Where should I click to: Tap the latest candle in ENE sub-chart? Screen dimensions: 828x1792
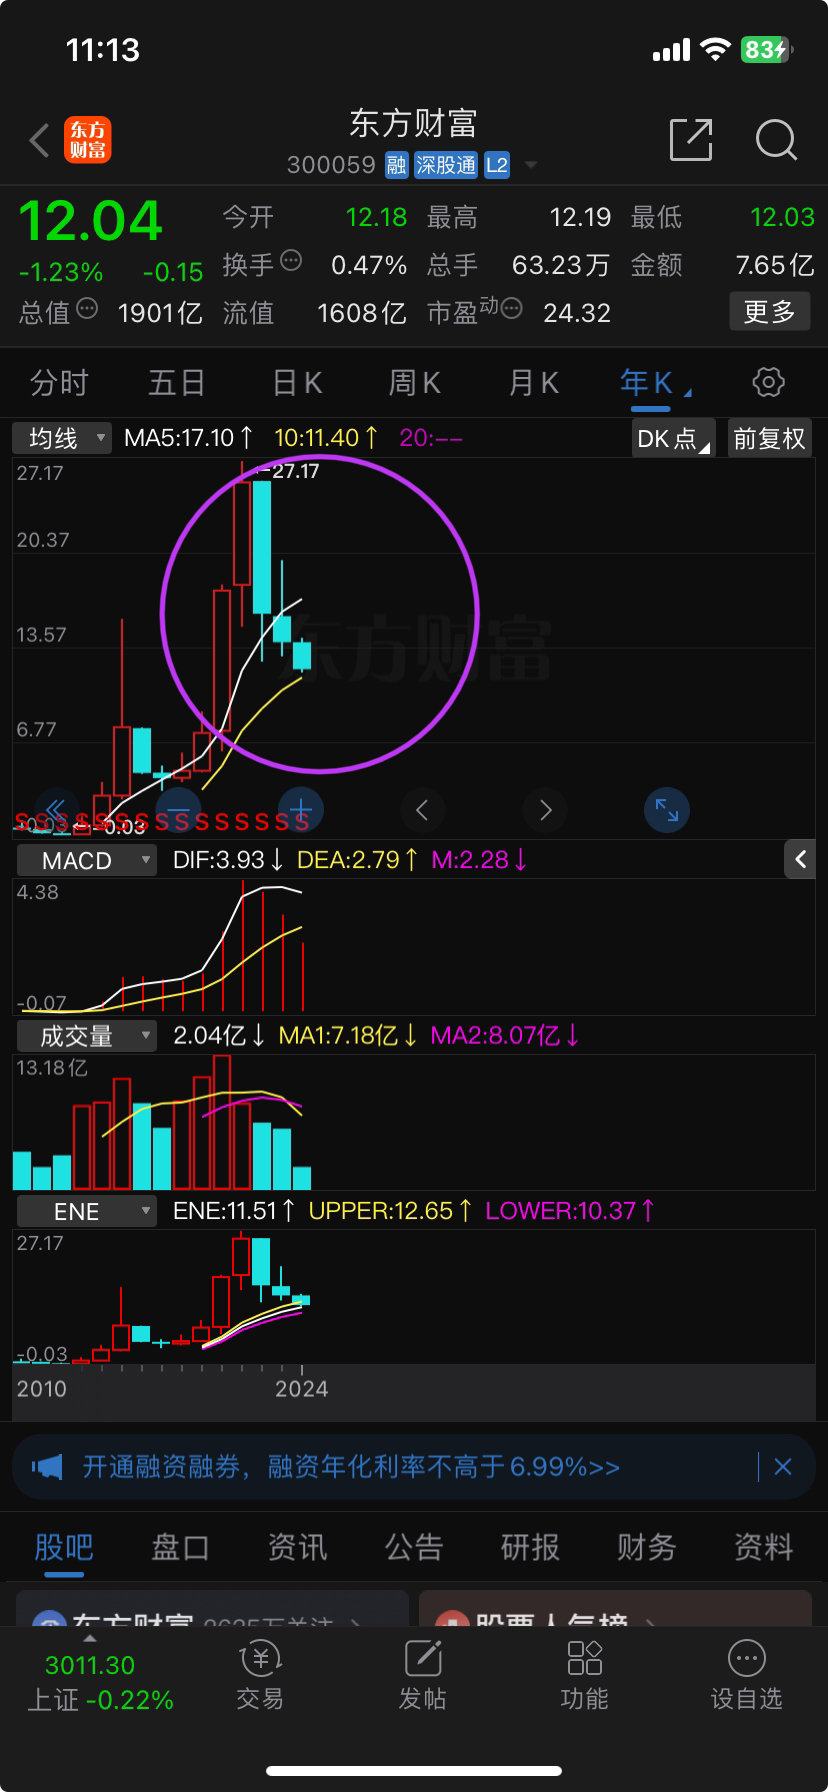[302, 1300]
